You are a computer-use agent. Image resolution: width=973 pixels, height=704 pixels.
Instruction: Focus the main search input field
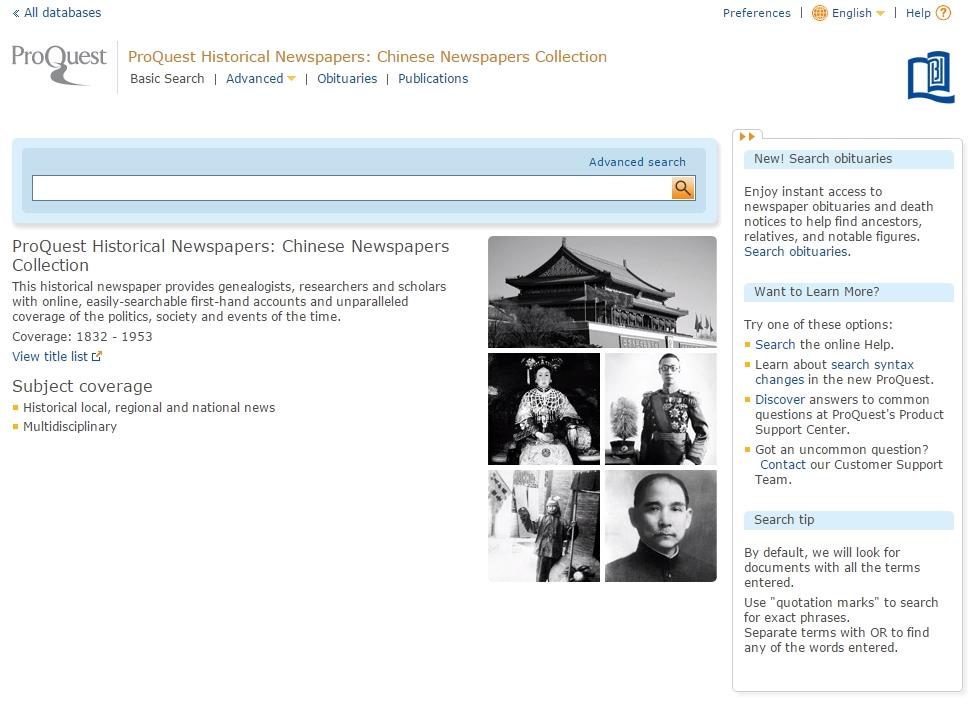(352, 188)
